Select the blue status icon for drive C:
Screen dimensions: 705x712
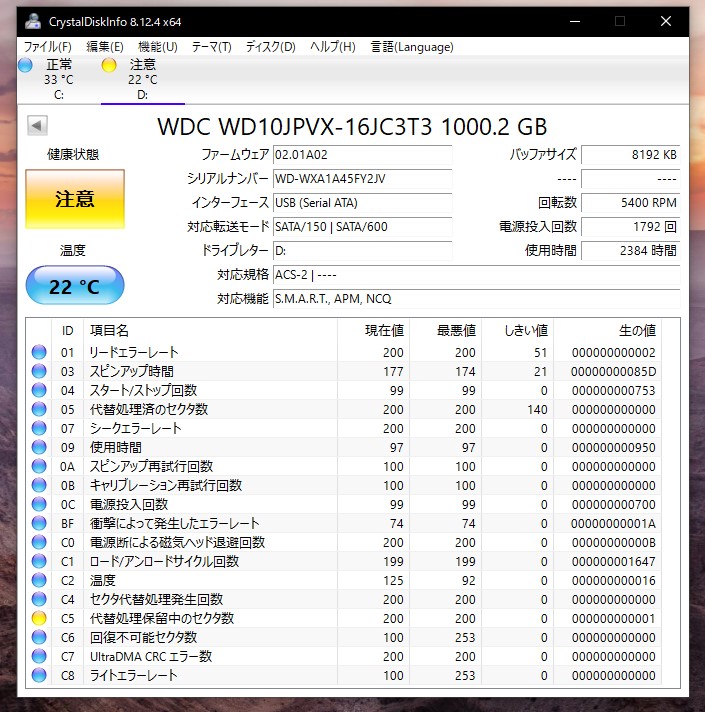click(x=25, y=65)
